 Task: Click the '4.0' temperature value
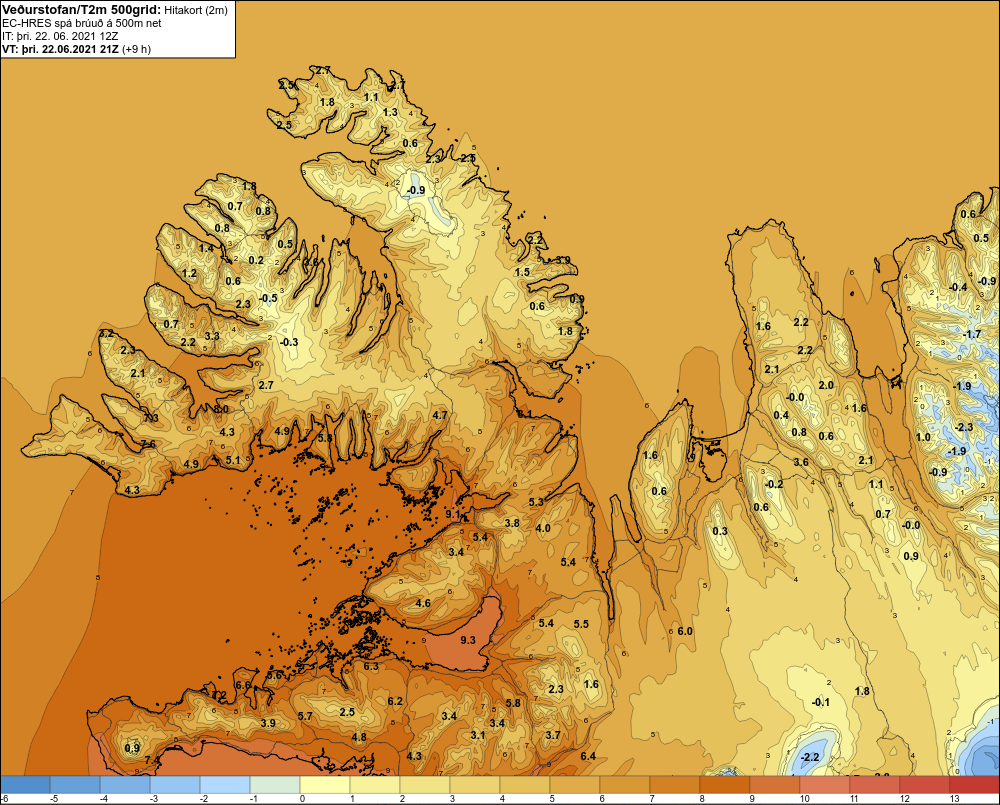click(x=543, y=528)
